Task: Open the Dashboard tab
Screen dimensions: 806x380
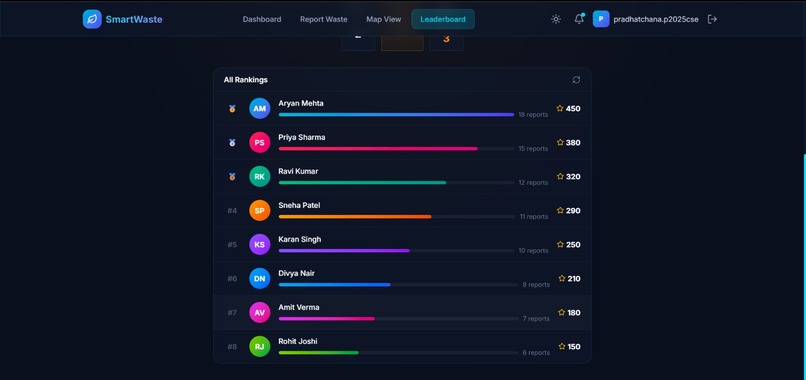Action: [262, 19]
